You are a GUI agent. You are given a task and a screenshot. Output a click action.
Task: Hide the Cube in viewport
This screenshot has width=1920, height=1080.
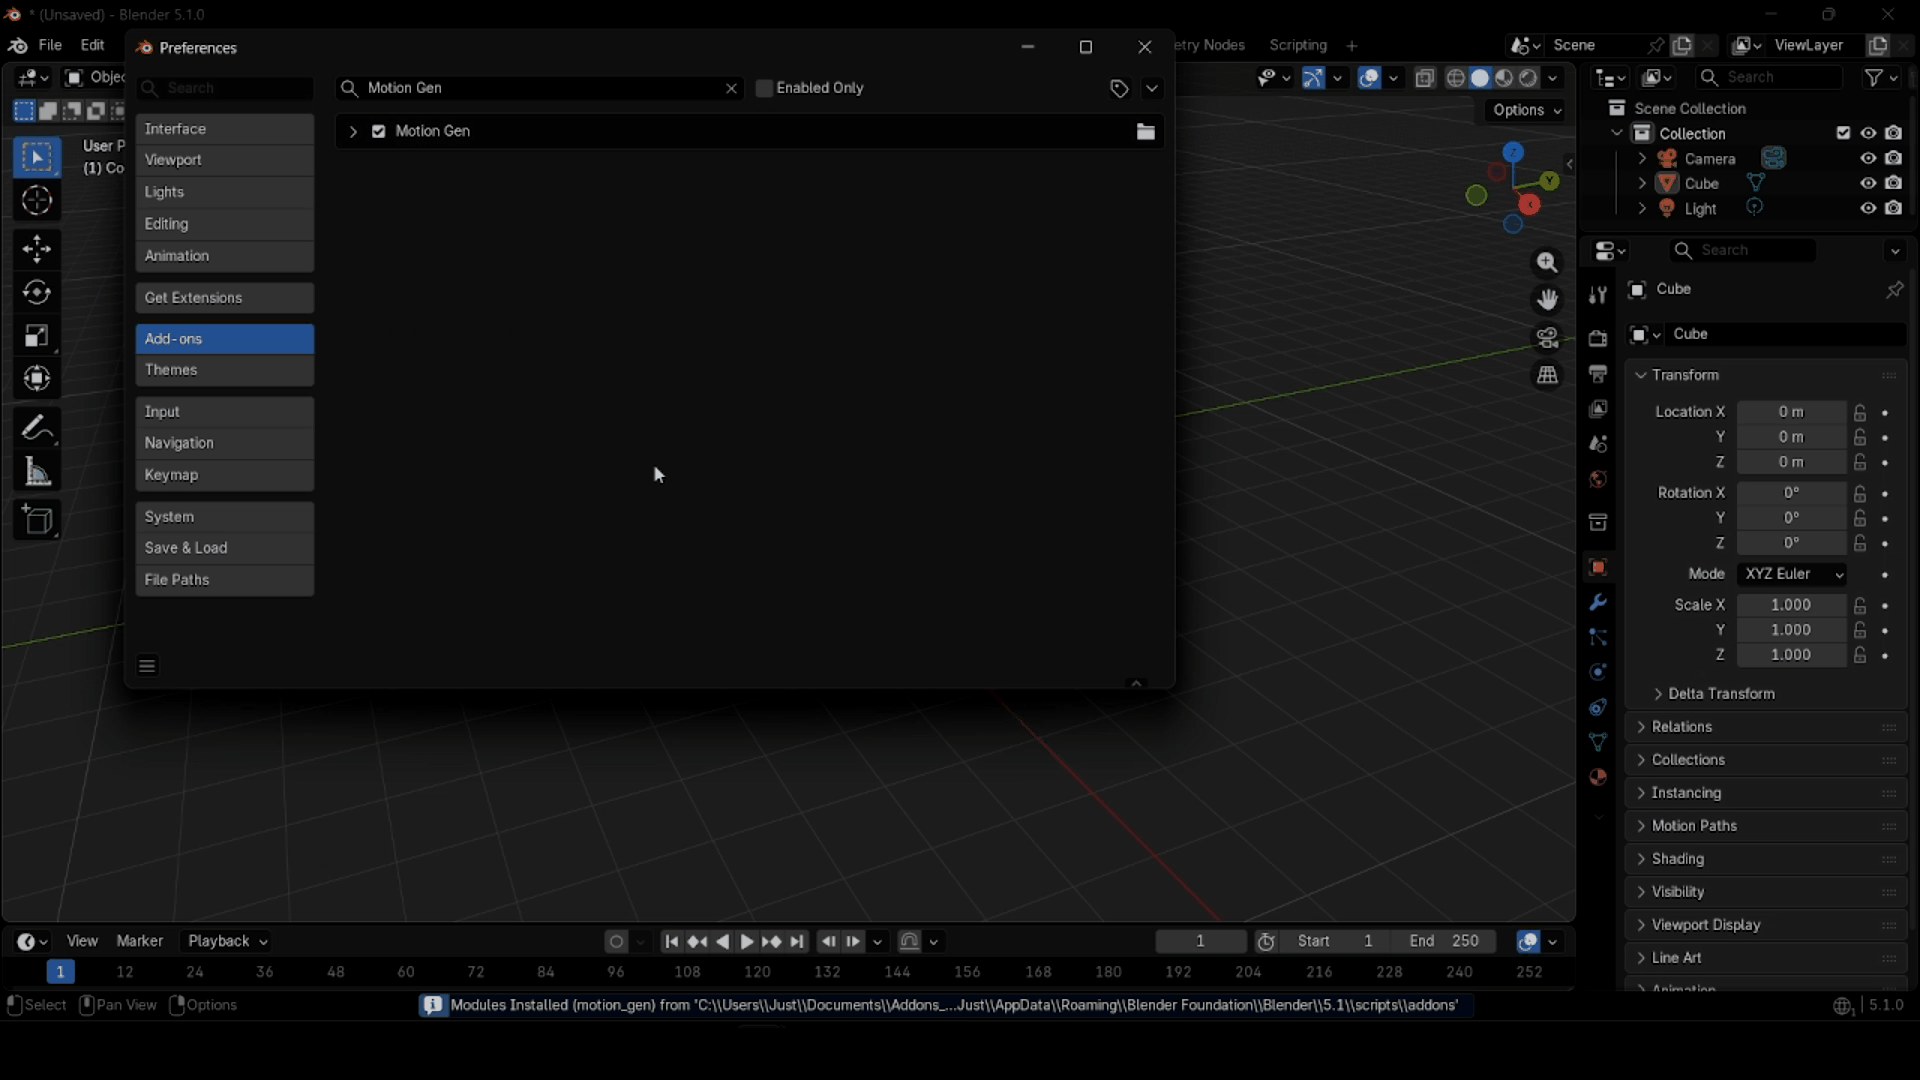pyautogui.click(x=1868, y=184)
